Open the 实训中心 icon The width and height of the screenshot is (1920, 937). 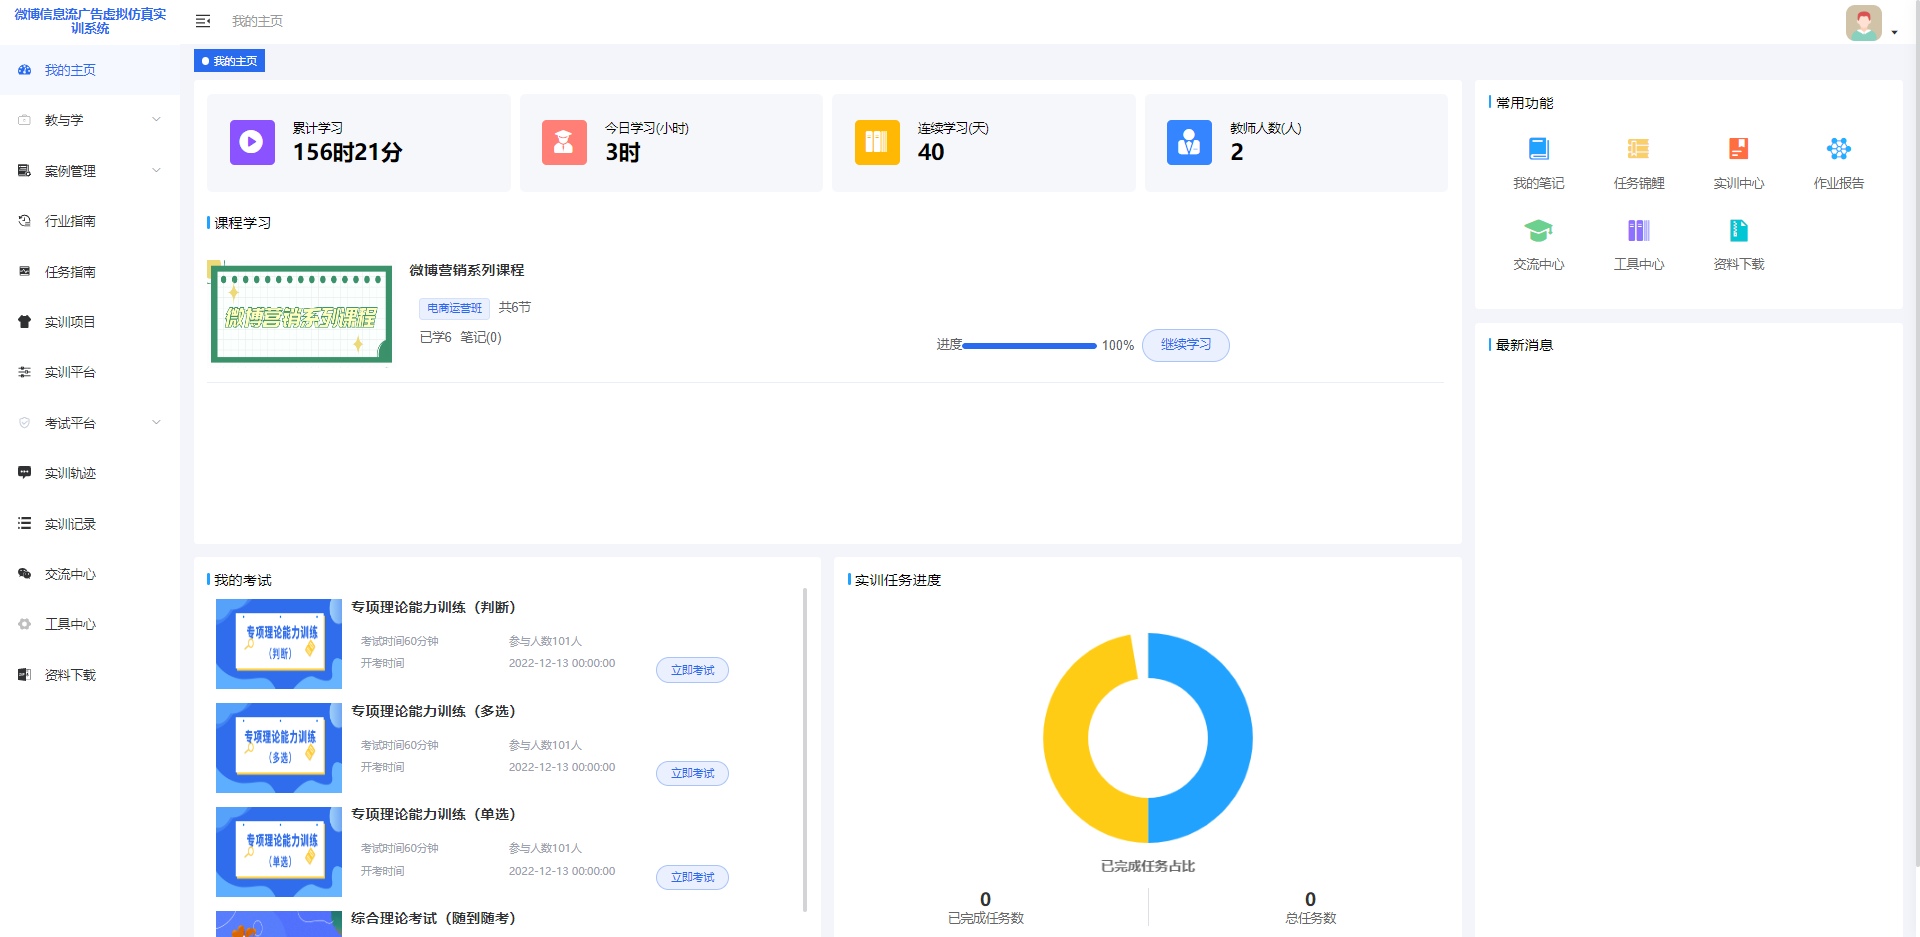point(1738,149)
